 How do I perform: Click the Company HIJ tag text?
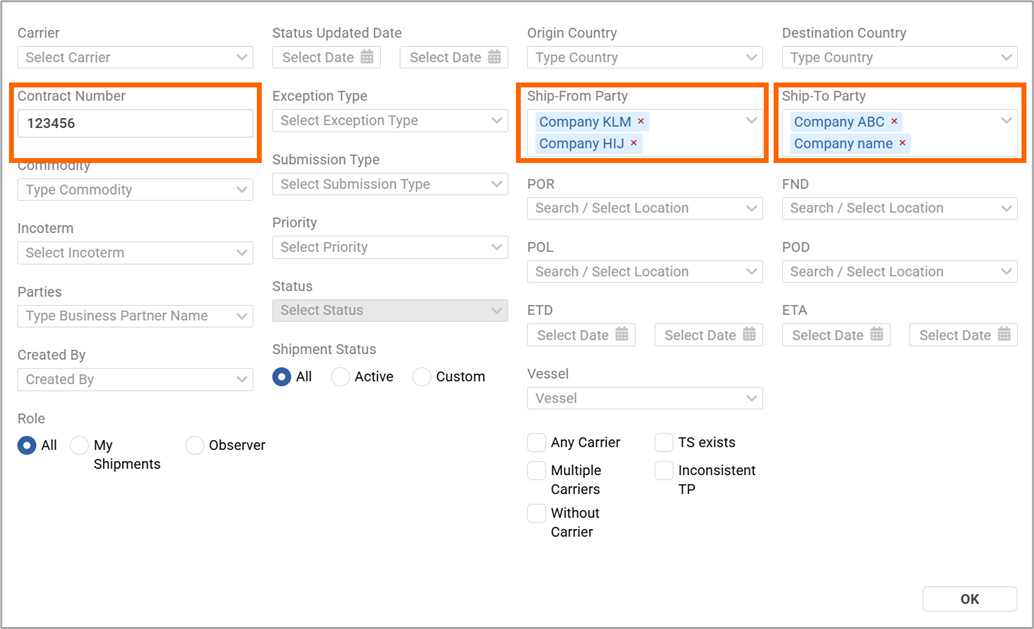pos(582,143)
